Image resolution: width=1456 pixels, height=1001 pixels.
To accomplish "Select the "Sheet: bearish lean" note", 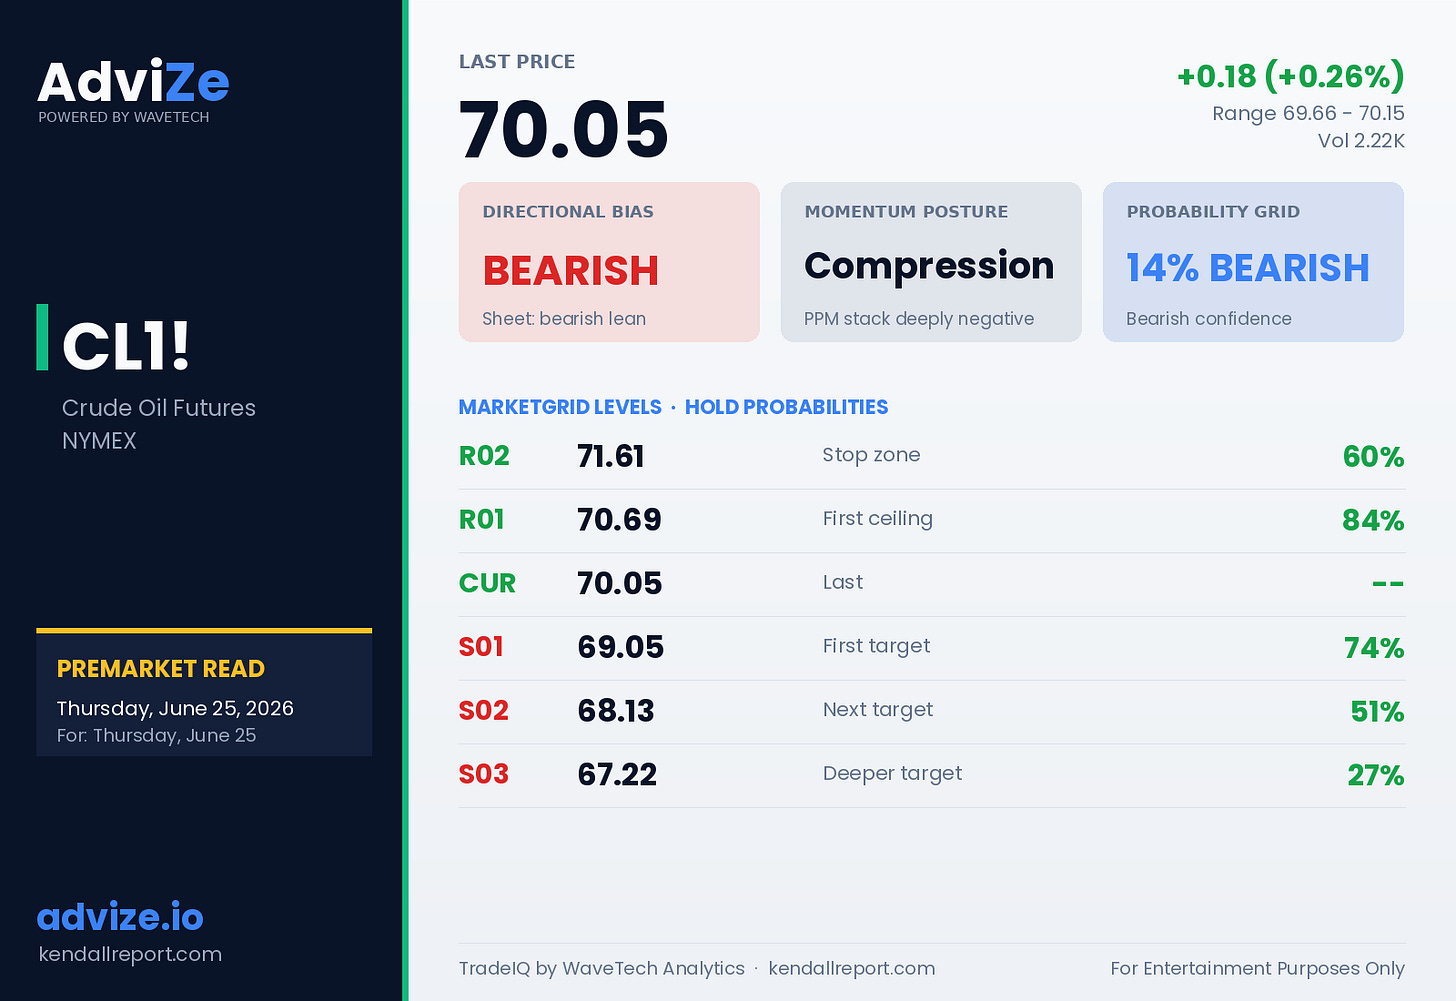I will (x=564, y=319).
